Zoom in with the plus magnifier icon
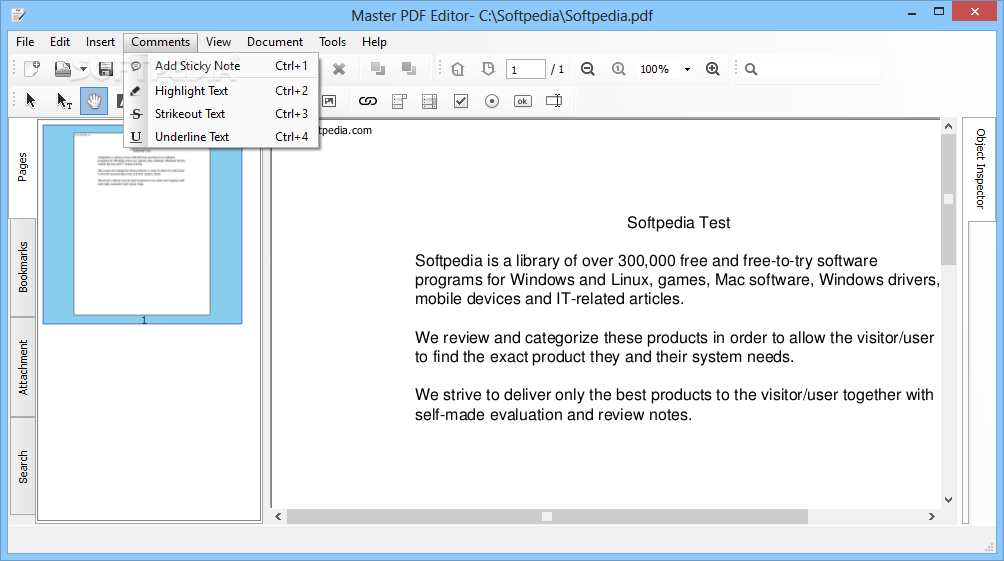This screenshot has width=1004, height=561. pos(713,69)
